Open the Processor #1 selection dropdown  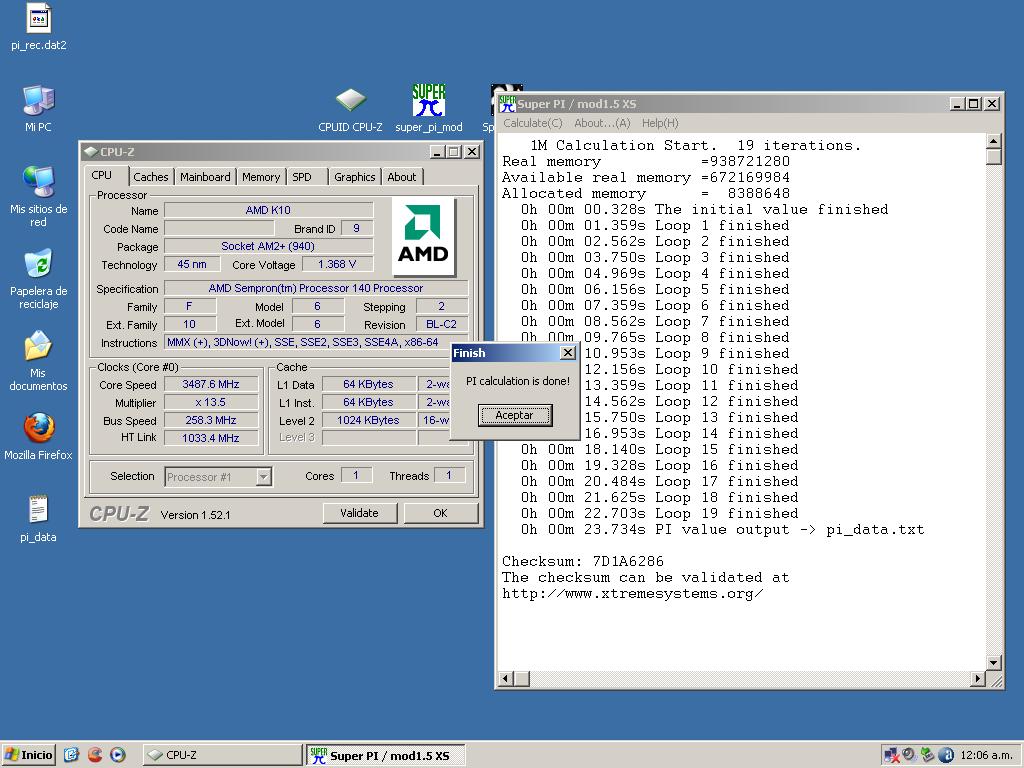pyautogui.click(x=263, y=477)
